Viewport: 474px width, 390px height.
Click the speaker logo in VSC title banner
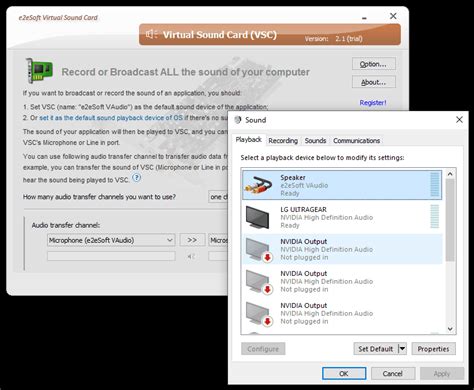click(x=151, y=34)
